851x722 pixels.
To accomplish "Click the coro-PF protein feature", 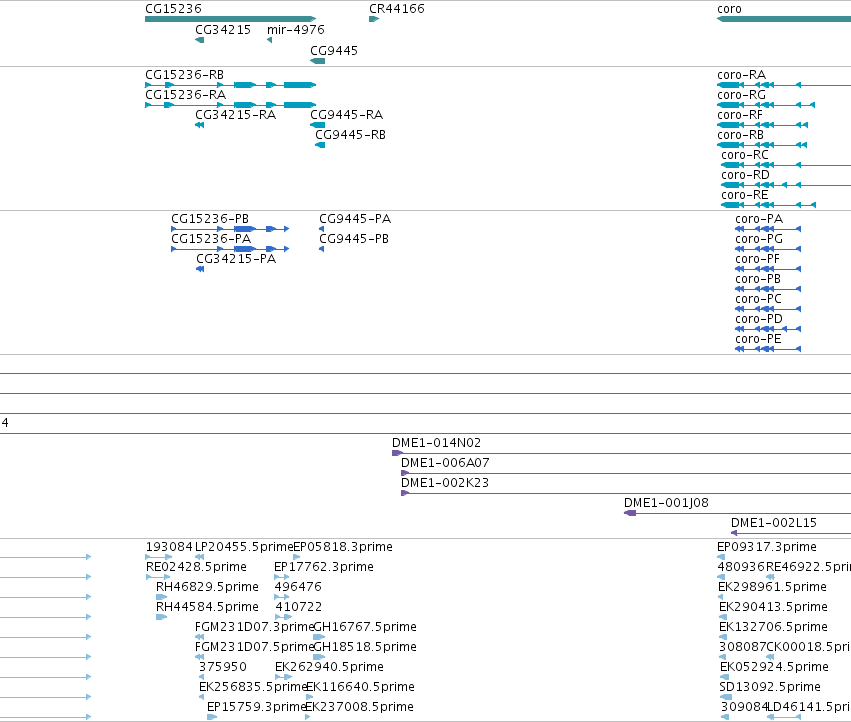I will 768,269.
